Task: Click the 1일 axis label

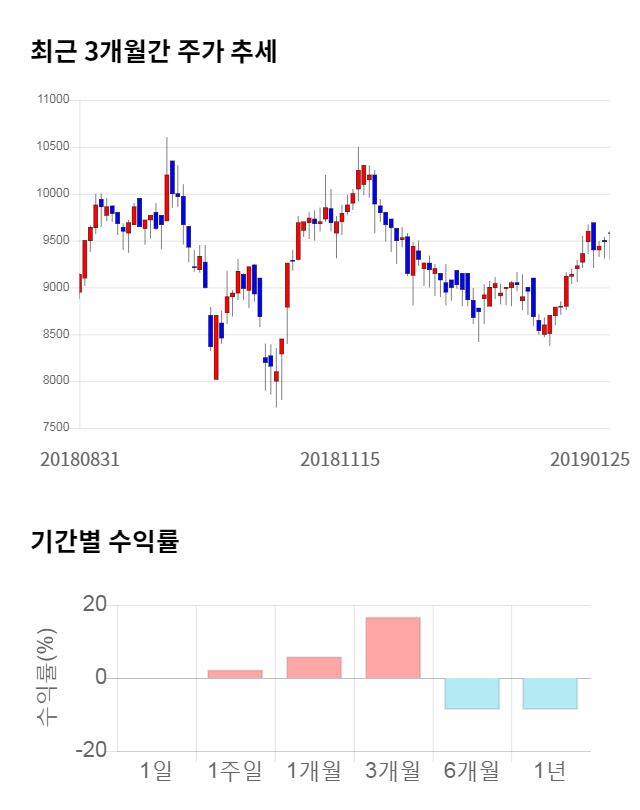Action: (156, 771)
